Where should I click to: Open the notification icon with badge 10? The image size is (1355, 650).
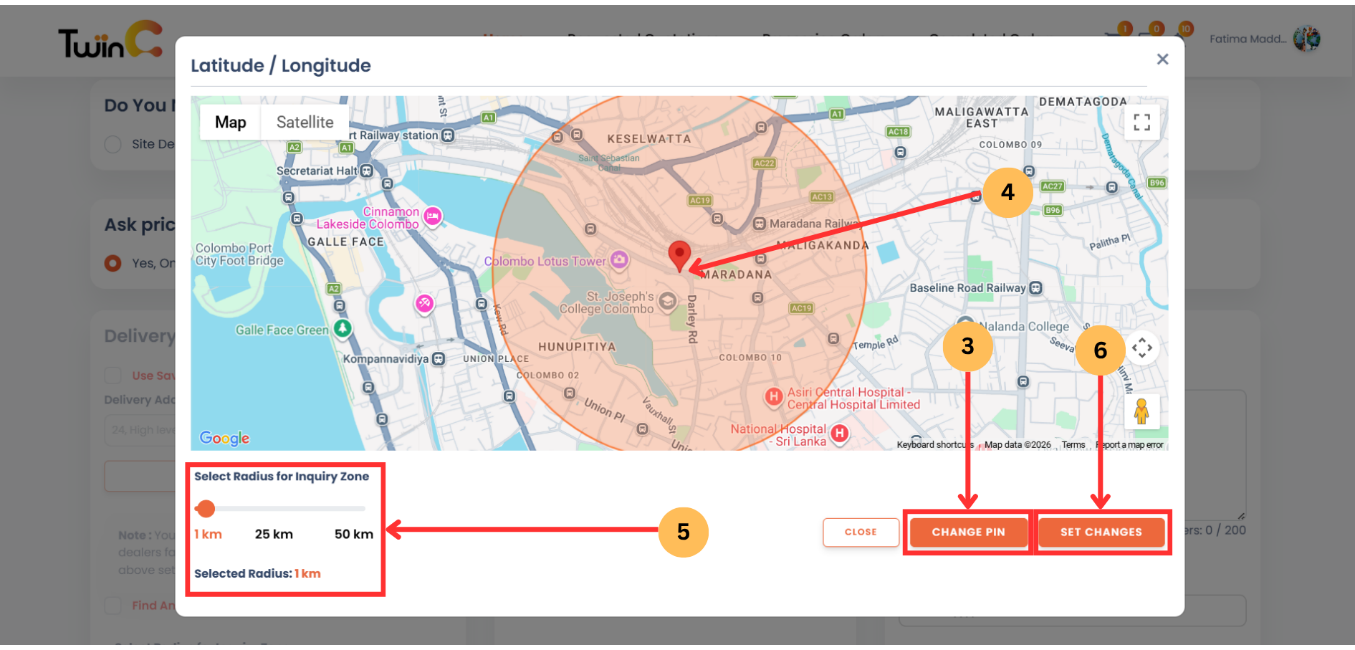(1182, 31)
